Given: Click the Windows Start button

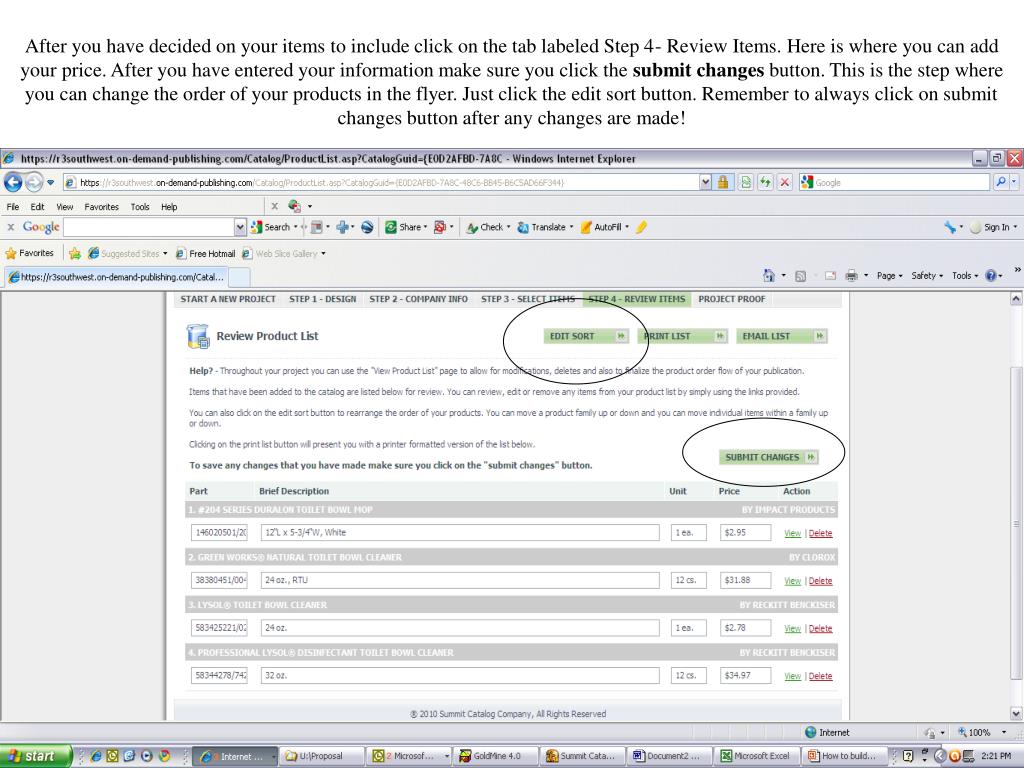Looking at the screenshot, I should [36, 756].
